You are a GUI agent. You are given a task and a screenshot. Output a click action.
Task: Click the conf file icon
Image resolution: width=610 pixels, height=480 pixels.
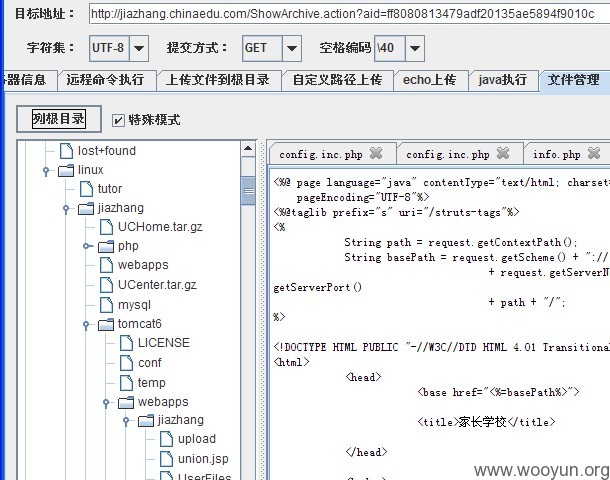126,363
